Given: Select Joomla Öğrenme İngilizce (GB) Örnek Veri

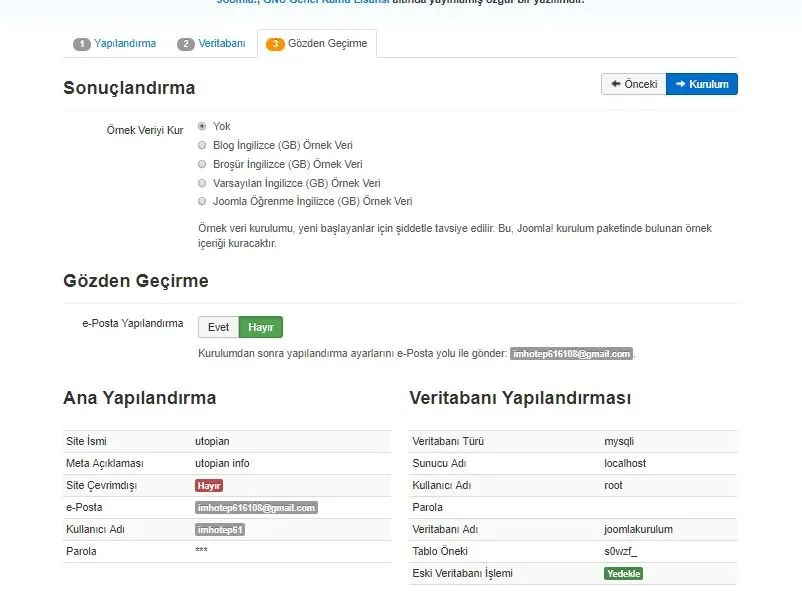Looking at the screenshot, I should click(202, 201).
